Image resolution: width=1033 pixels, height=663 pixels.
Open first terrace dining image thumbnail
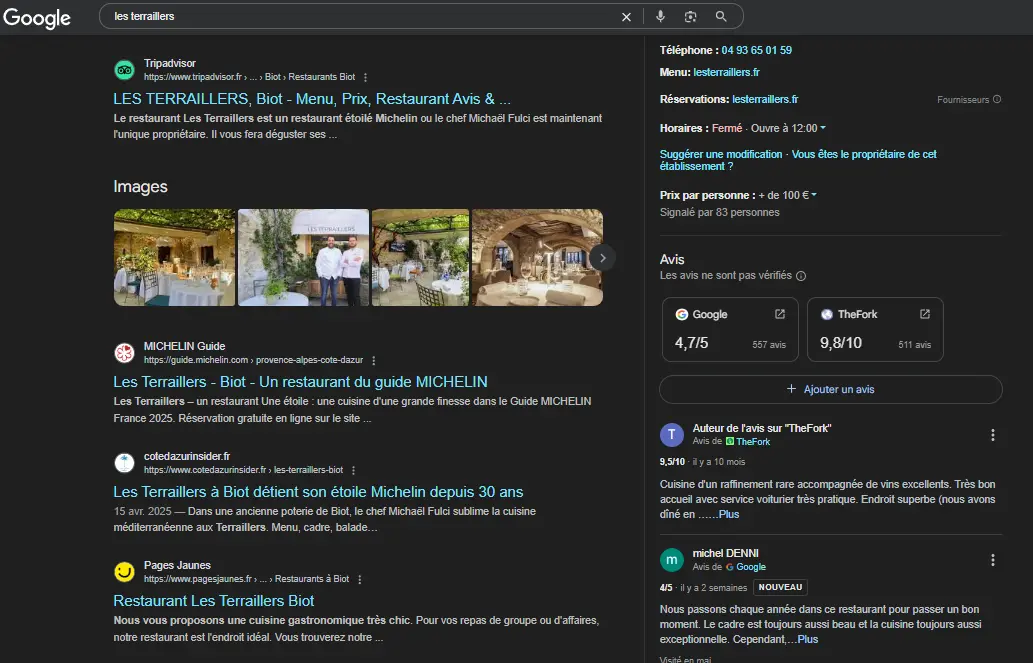174,258
